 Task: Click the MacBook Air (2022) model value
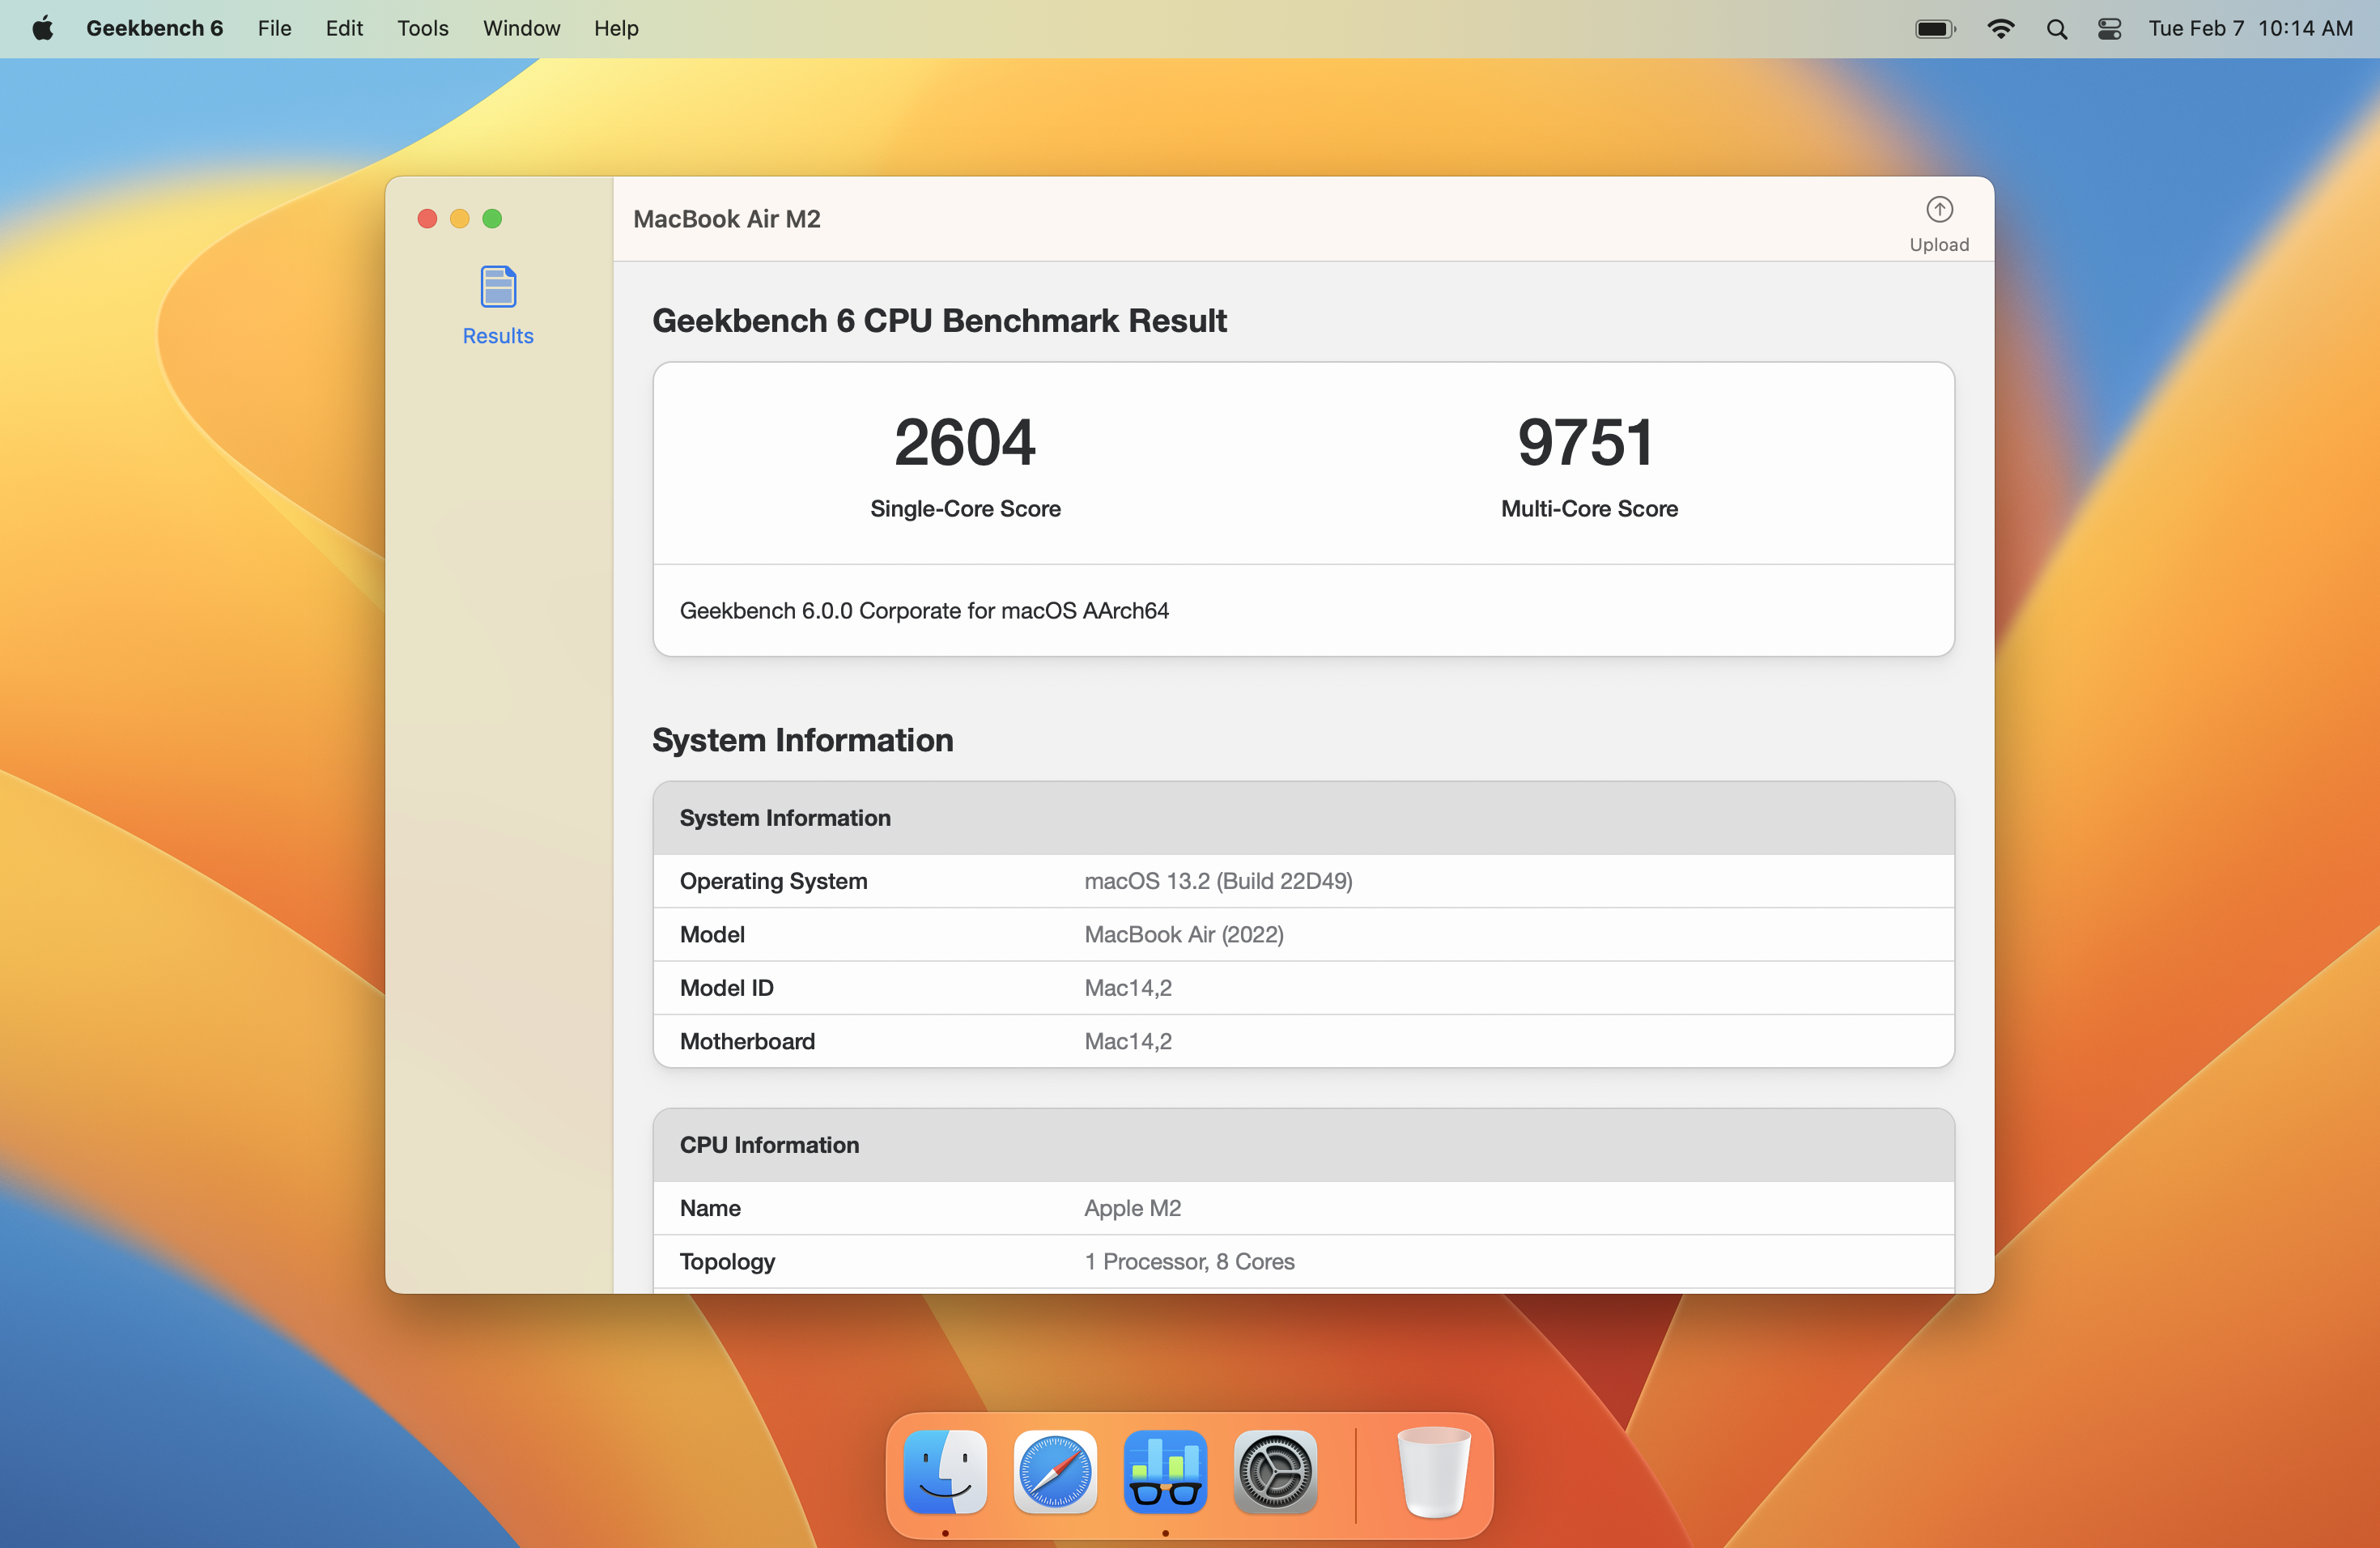pyautogui.click(x=1184, y=934)
